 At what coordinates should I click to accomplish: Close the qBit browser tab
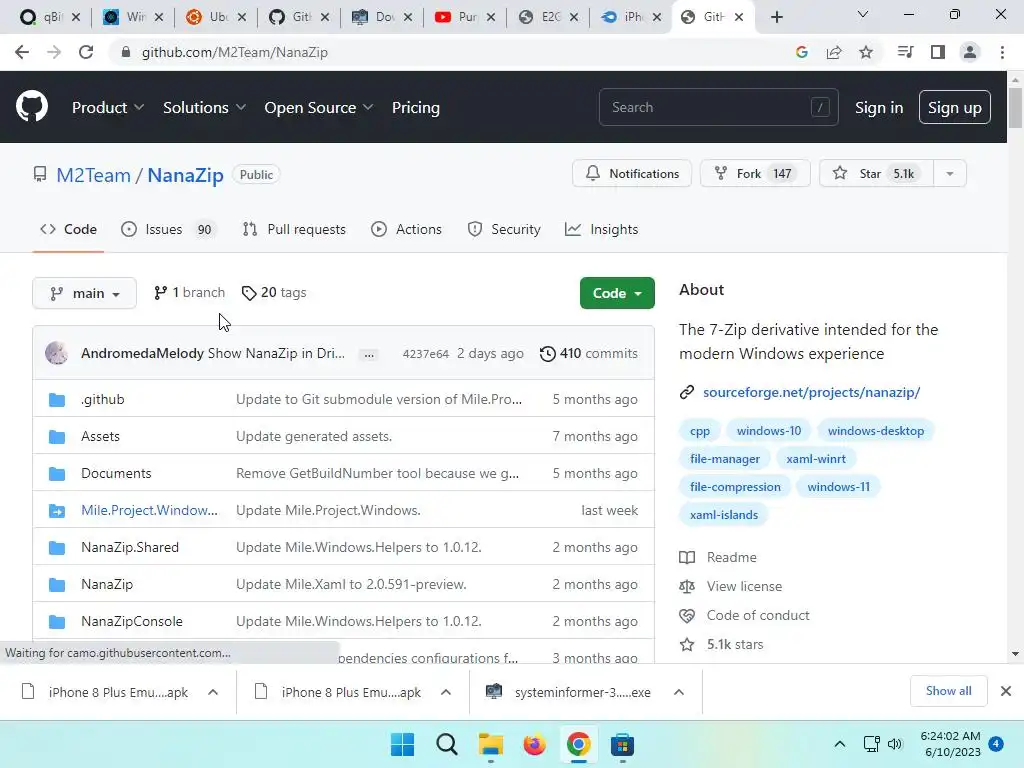(76, 17)
